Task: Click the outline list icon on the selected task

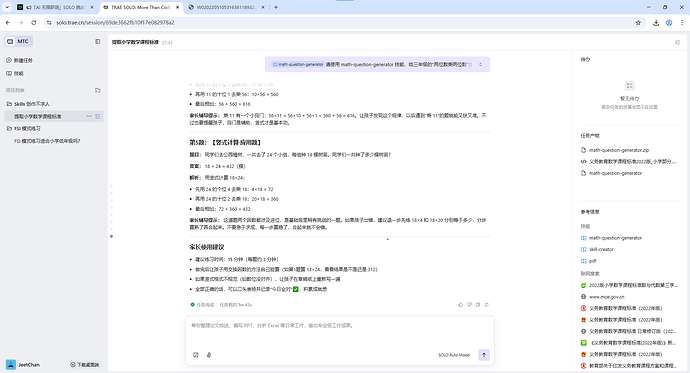Action: pos(98,117)
